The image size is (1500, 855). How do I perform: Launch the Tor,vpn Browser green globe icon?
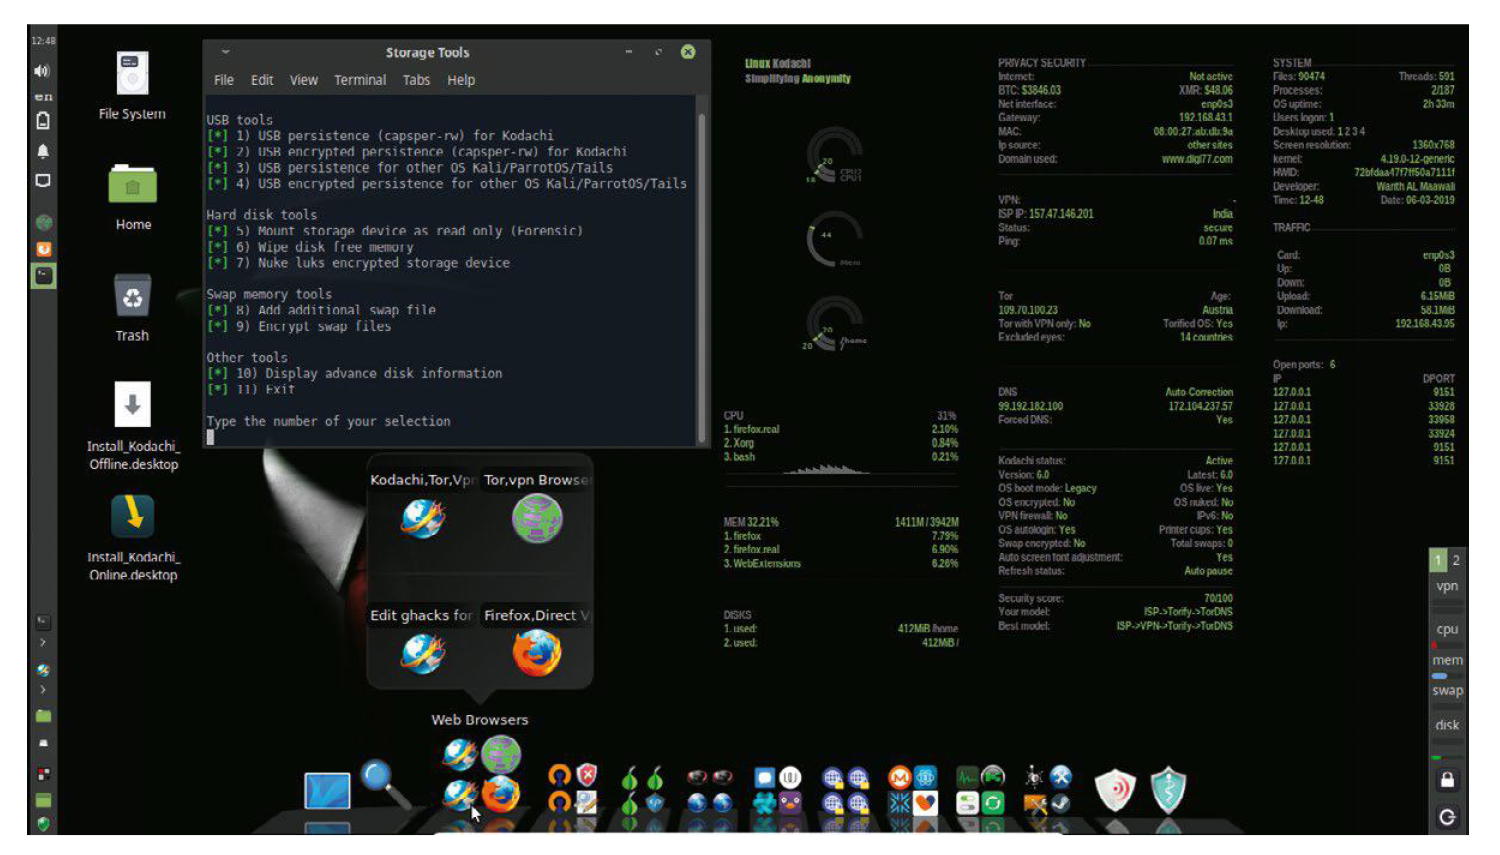pos(537,519)
